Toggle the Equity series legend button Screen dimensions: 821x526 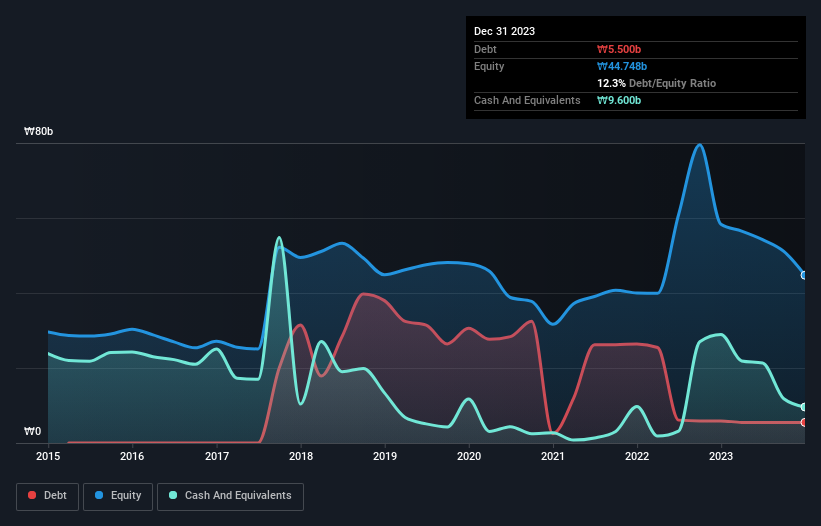click(x=118, y=496)
